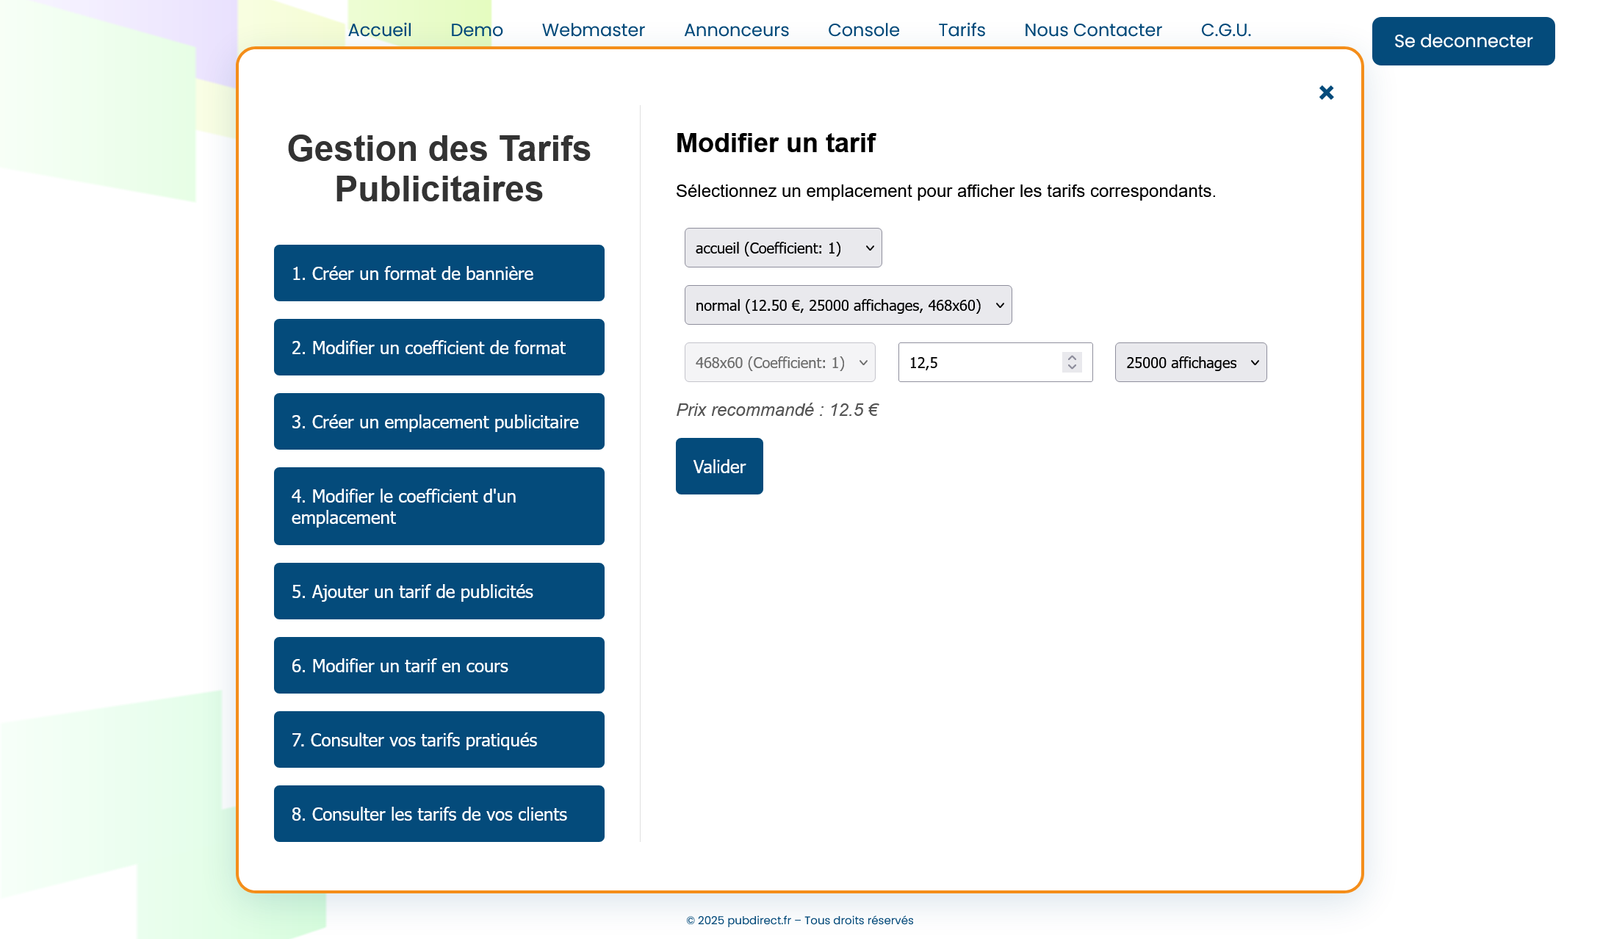
Task: Open the normal (12.50 €, 25000 affichages) tarif dropdown
Action: 848,305
